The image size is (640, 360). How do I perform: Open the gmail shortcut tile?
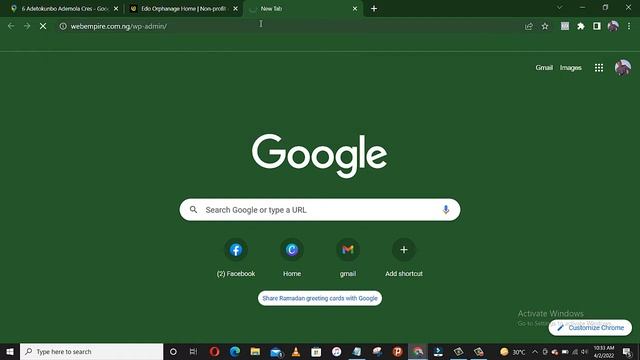(x=348, y=258)
